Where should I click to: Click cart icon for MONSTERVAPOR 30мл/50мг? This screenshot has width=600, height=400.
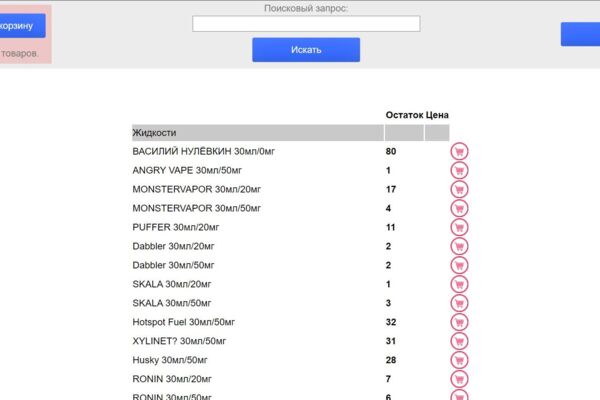coord(459,208)
